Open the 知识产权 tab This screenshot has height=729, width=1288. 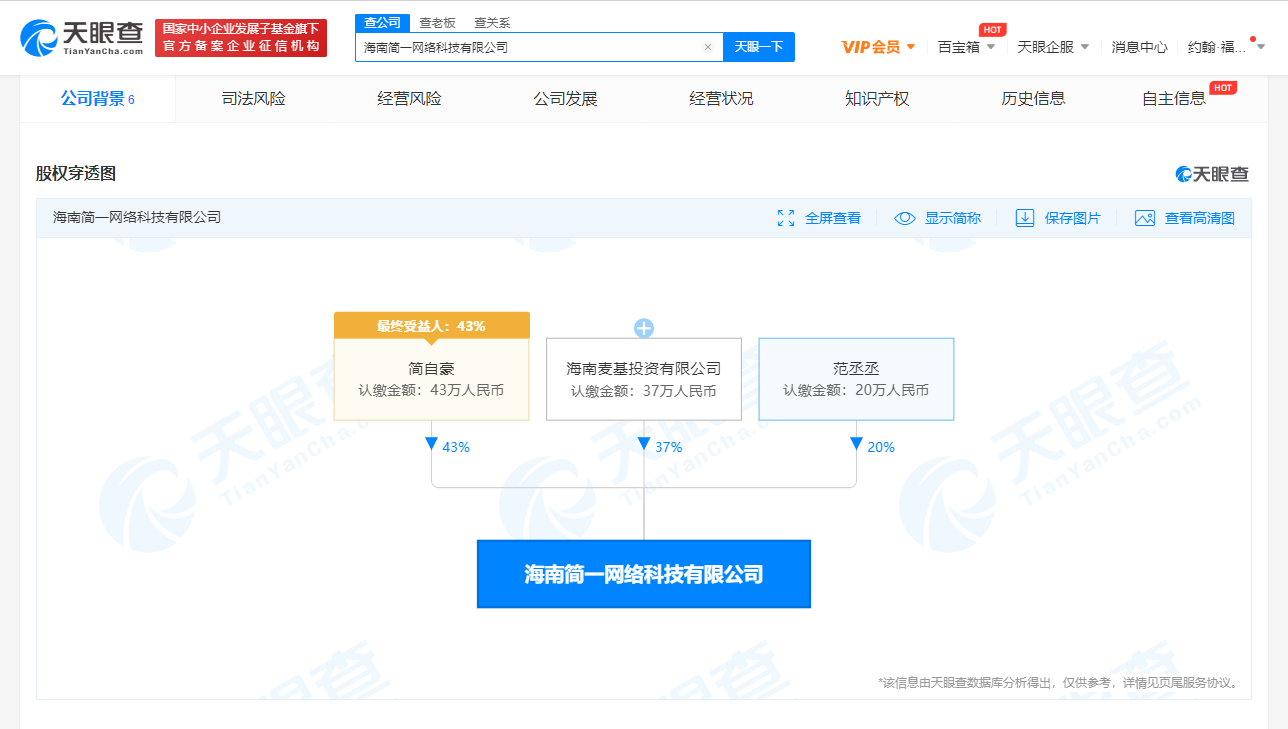(x=877, y=98)
